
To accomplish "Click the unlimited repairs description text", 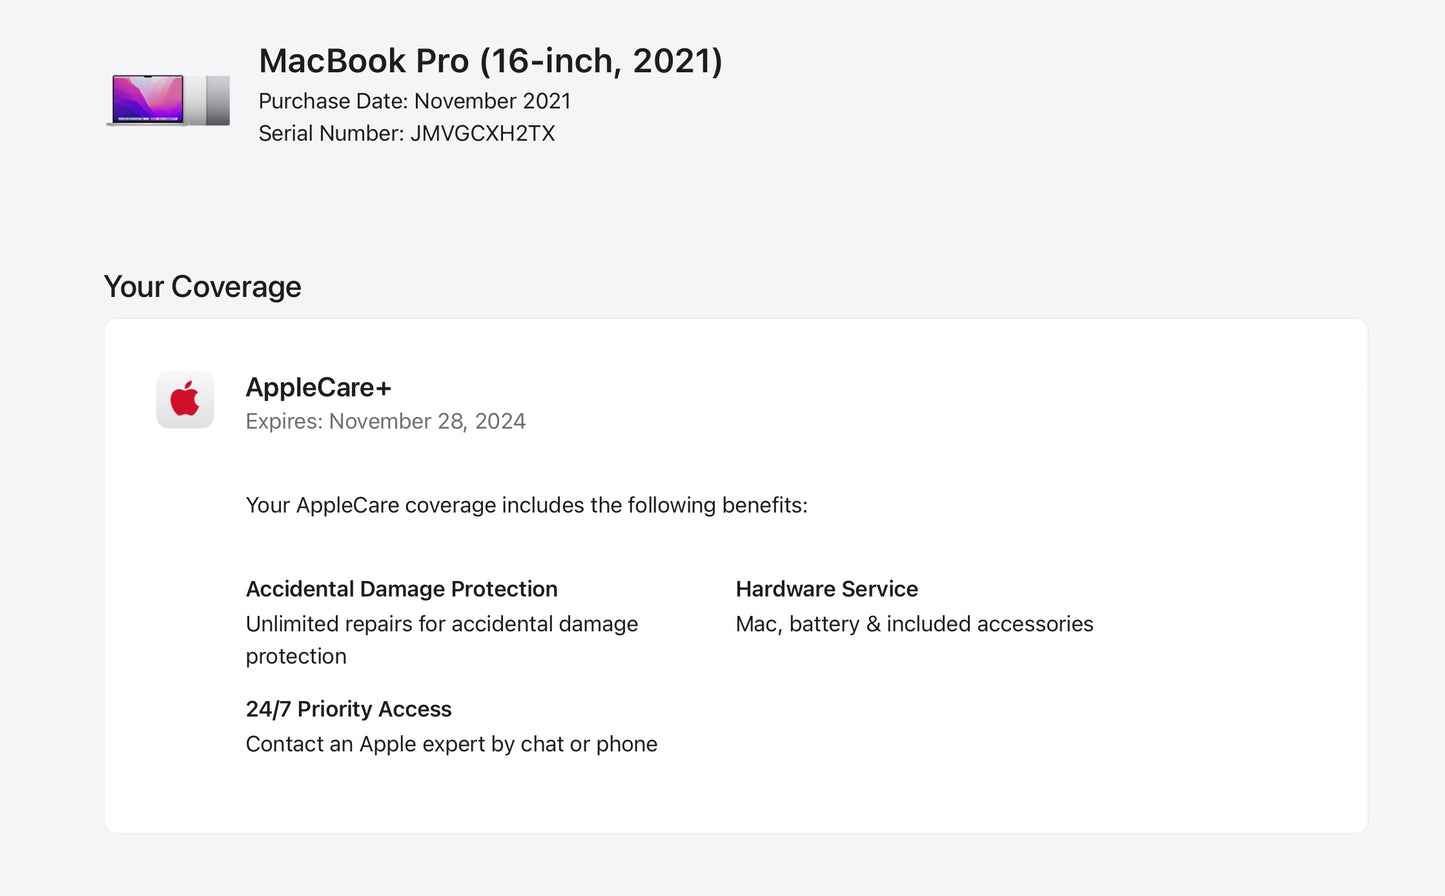I will click(441, 624).
